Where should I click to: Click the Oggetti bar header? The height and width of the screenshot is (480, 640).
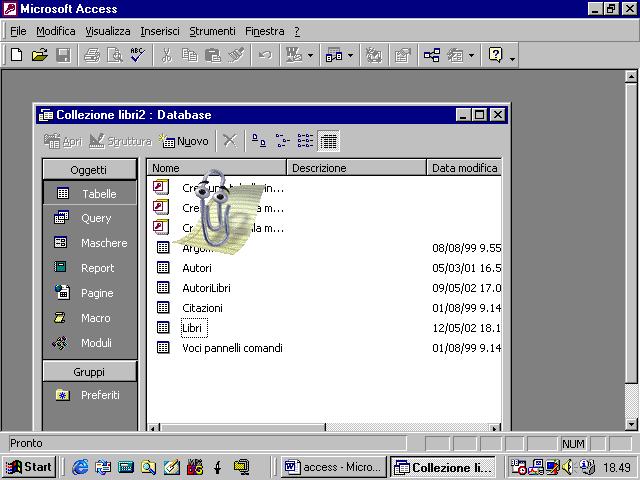click(89, 169)
